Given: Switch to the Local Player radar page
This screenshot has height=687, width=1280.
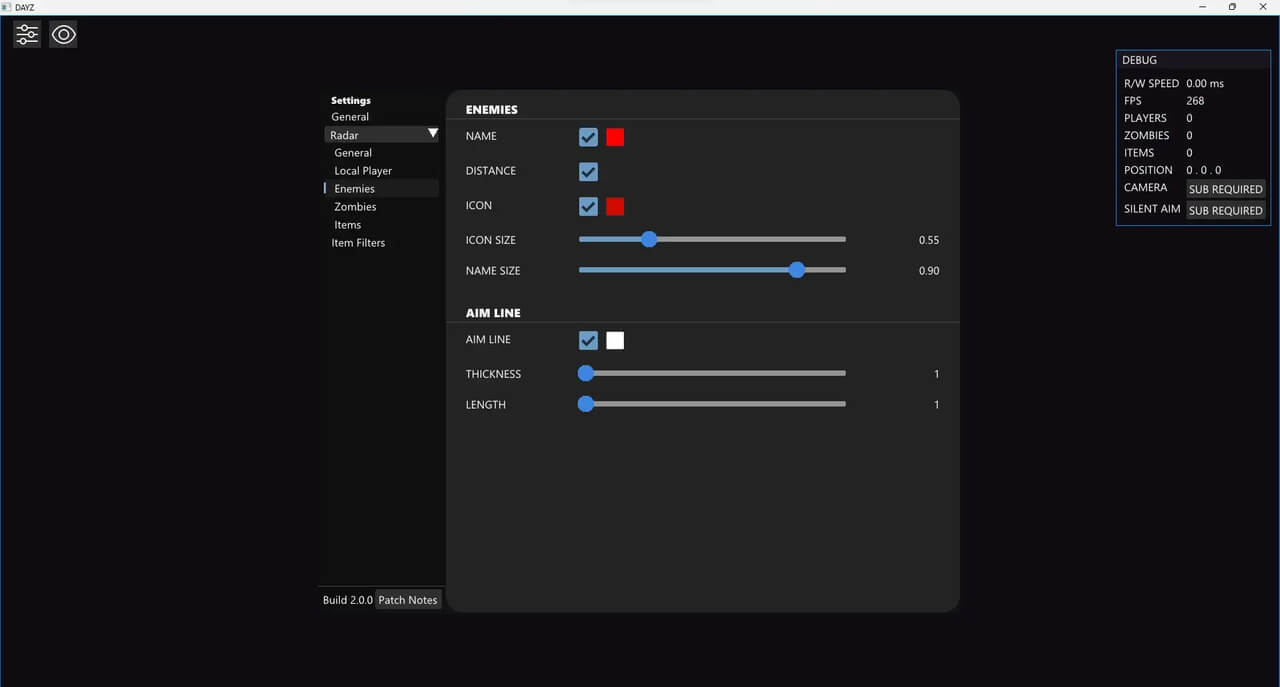Looking at the screenshot, I should [363, 171].
